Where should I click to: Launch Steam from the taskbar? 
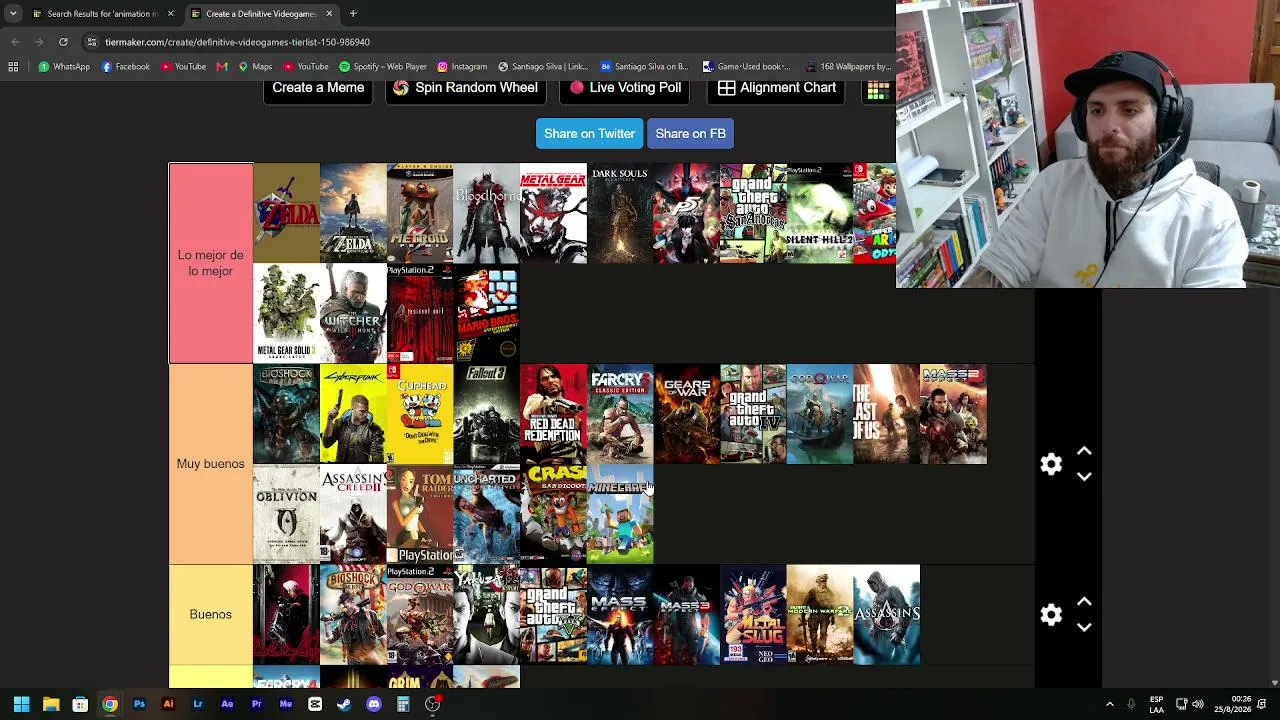pos(344,705)
